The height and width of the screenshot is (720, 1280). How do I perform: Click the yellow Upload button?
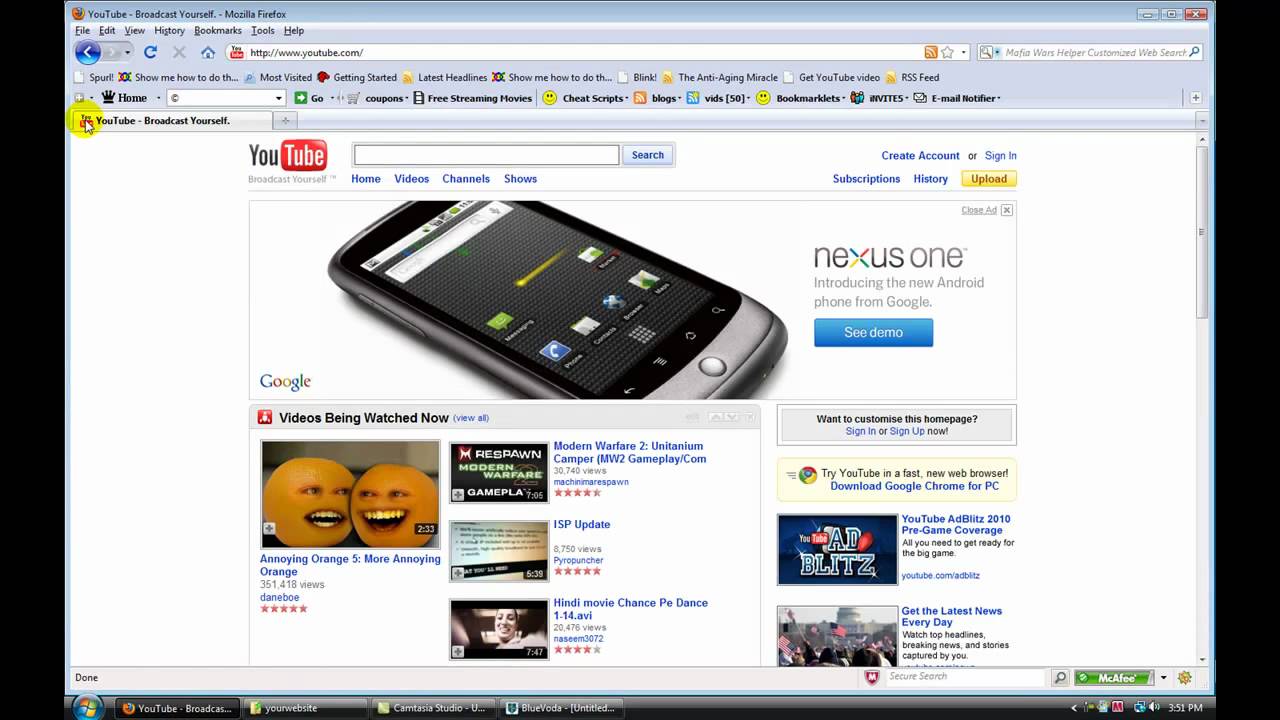(x=989, y=179)
